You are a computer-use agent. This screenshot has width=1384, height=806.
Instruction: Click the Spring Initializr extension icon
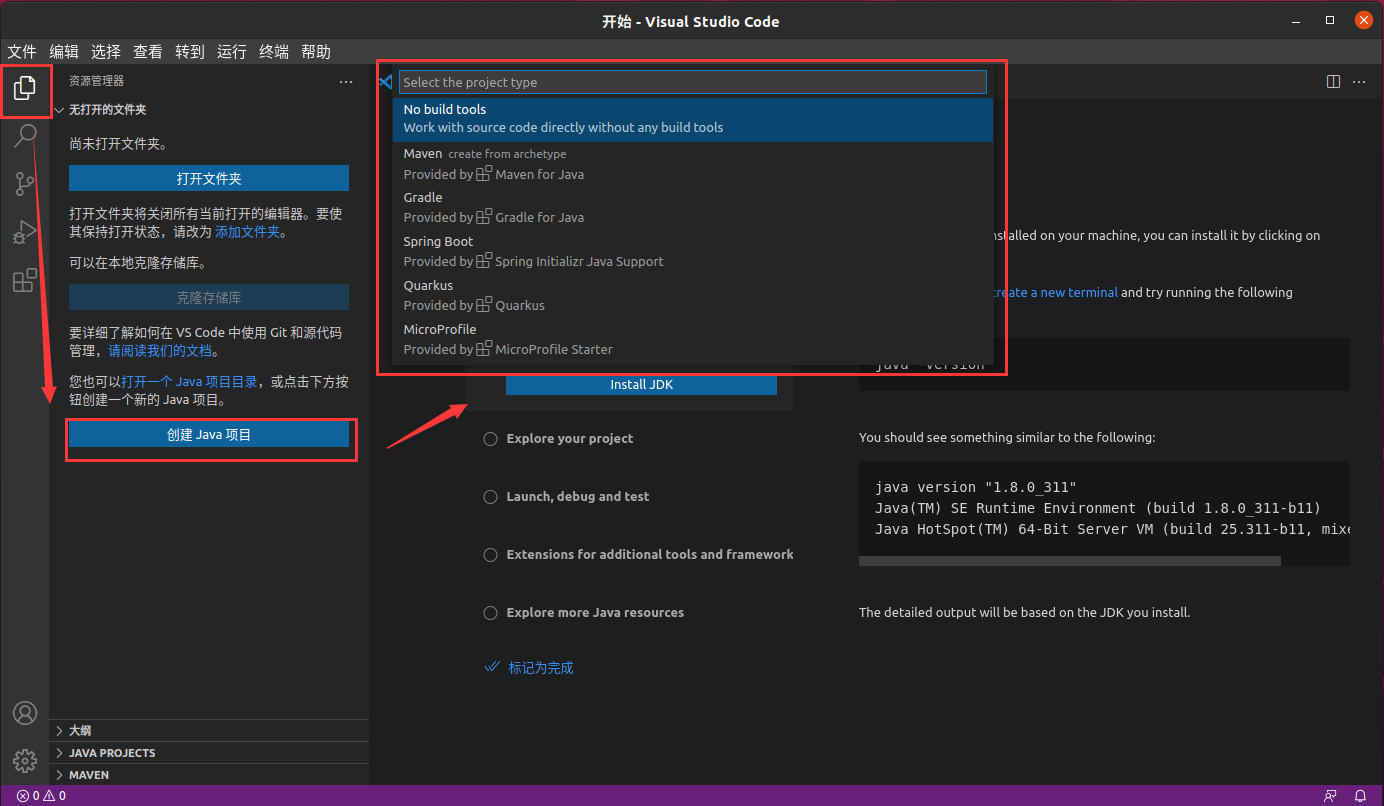click(x=484, y=261)
